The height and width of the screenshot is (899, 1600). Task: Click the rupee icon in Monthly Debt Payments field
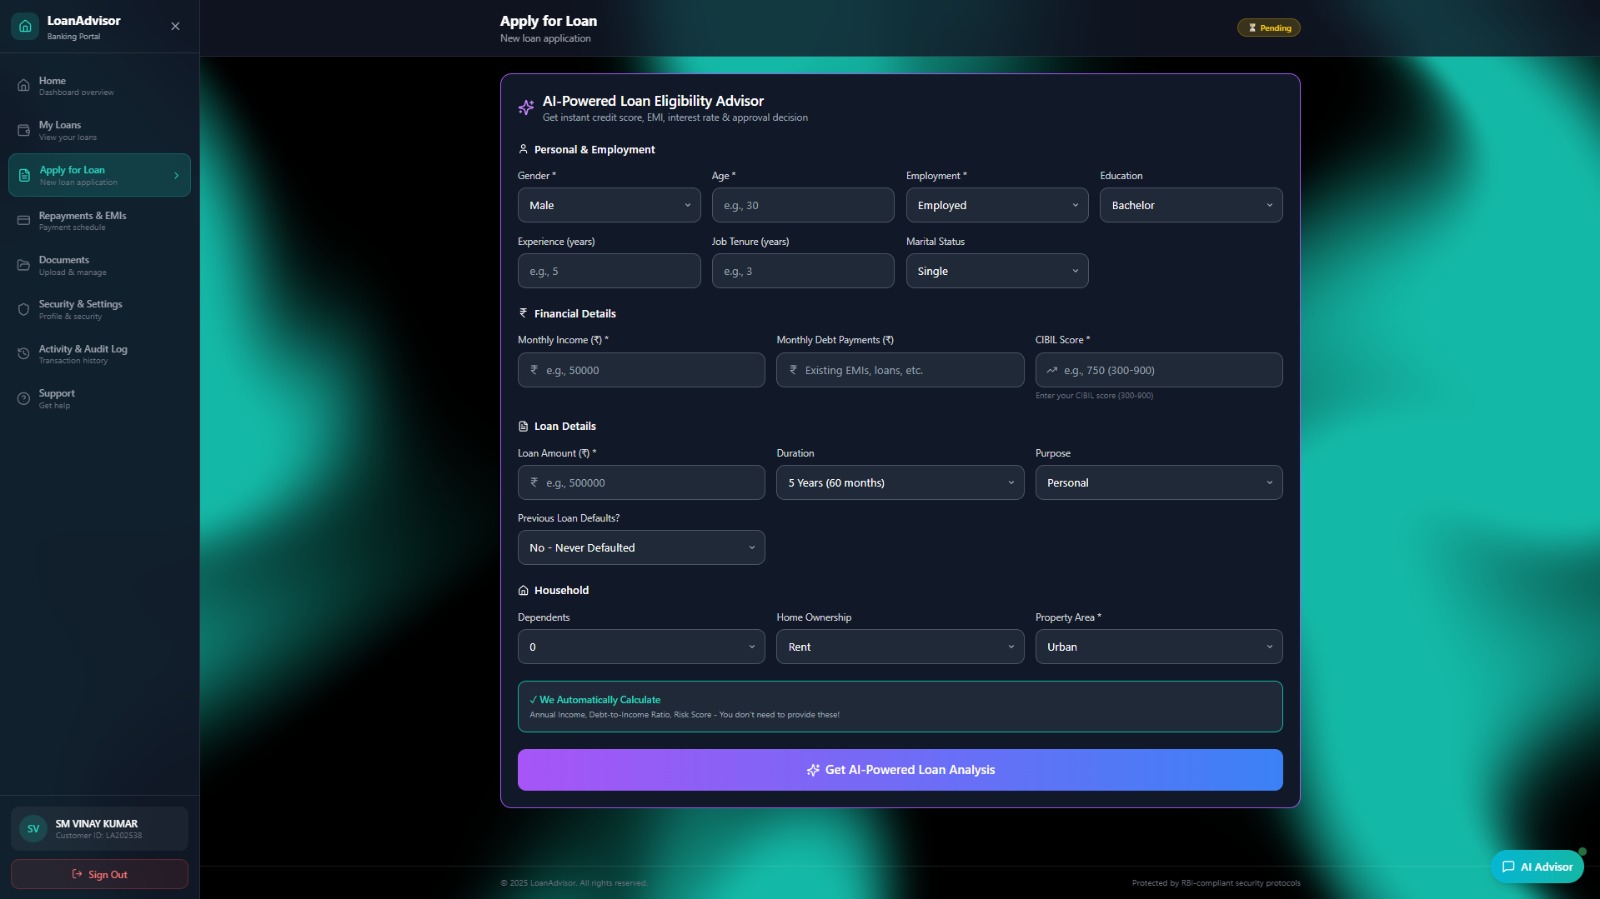click(793, 370)
